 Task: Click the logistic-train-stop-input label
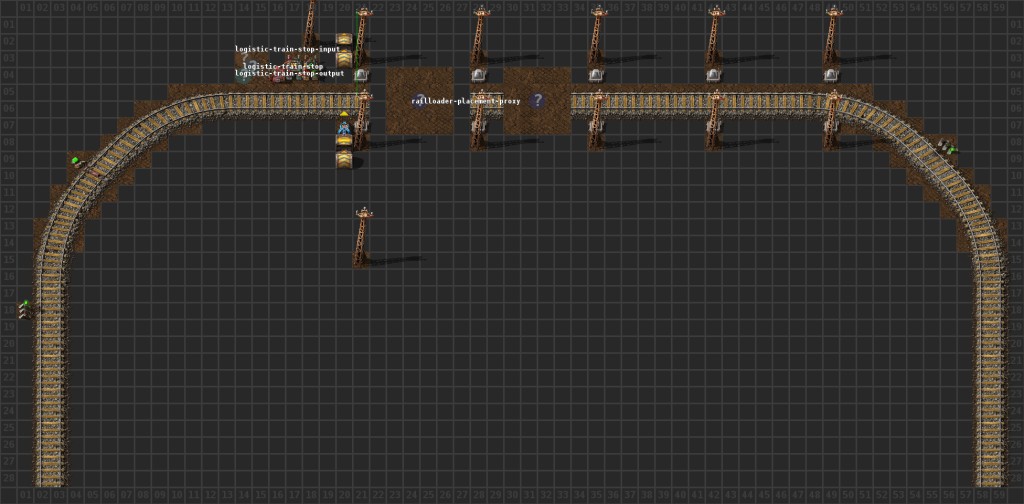click(x=287, y=49)
